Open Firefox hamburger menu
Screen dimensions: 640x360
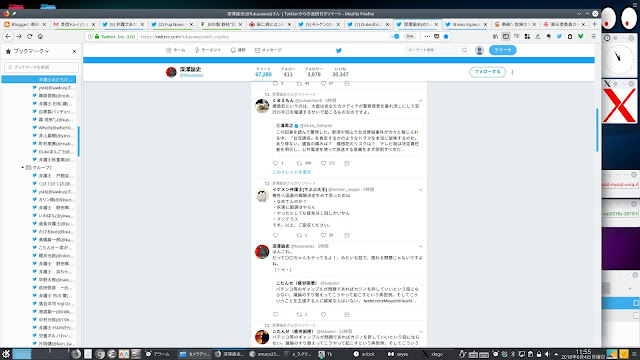[x=593, y=36]
